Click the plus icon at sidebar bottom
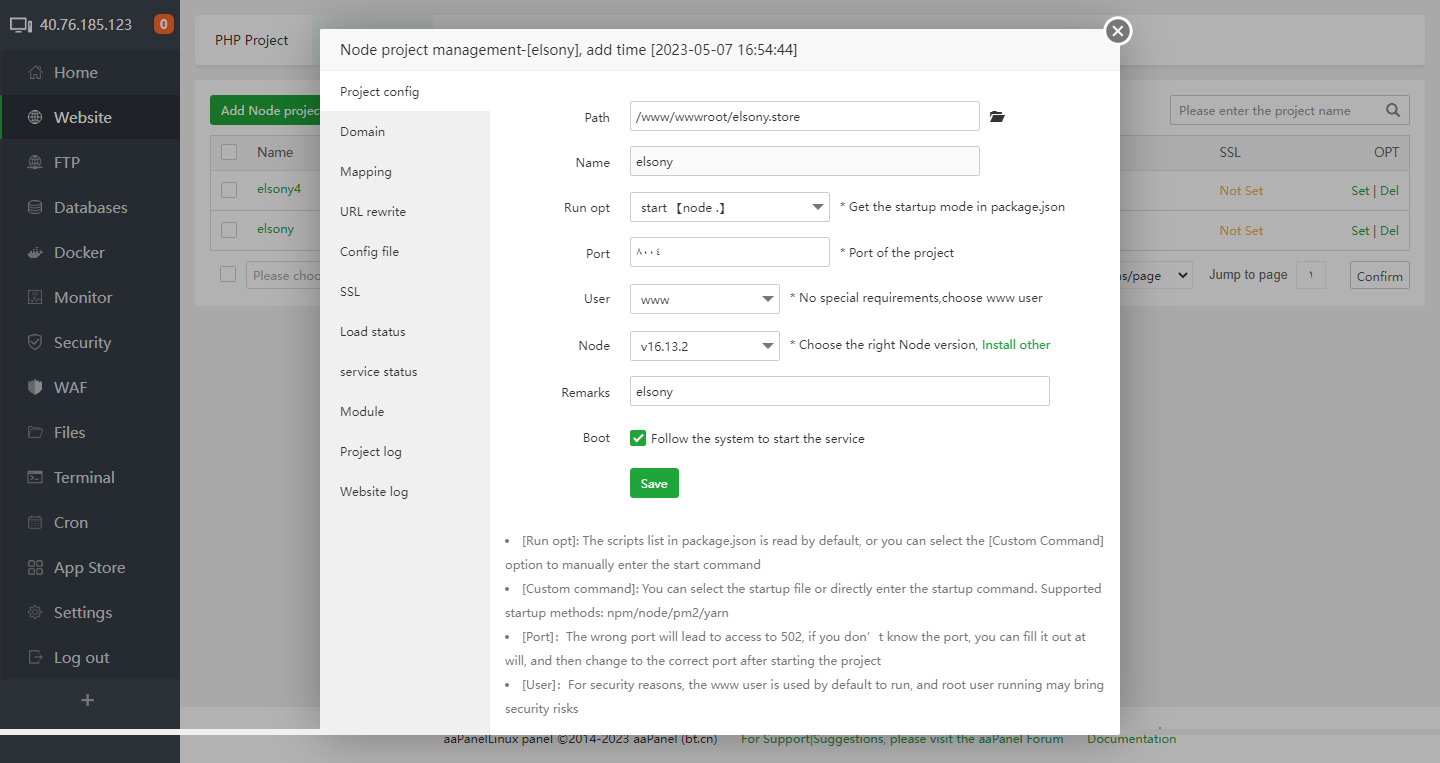Screen dimensions: 1440x763 tap(87, 700)
